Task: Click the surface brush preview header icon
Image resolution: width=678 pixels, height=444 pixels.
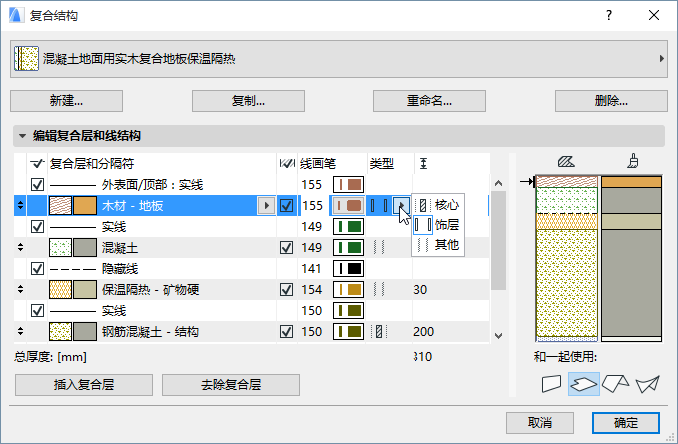Action: (x=633, y=161)
